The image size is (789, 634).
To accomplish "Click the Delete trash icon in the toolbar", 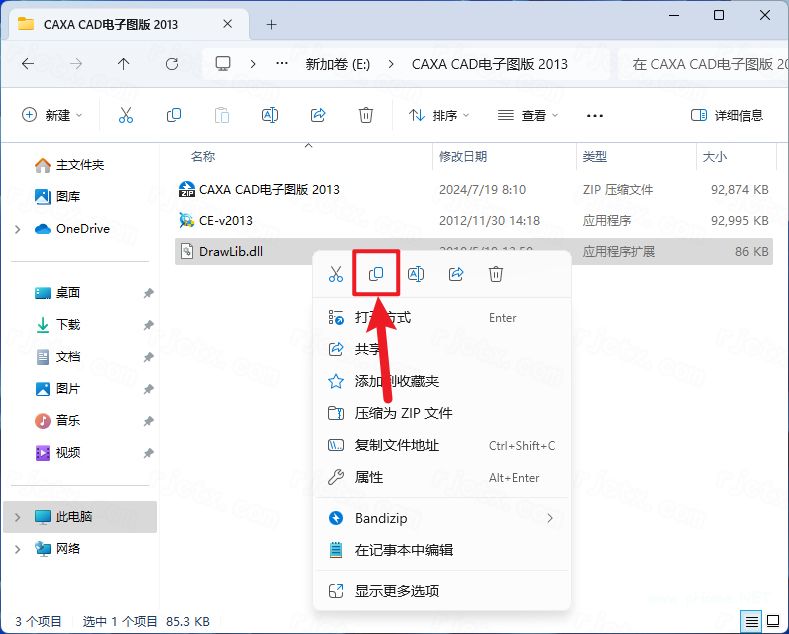I will pos(366,115).
